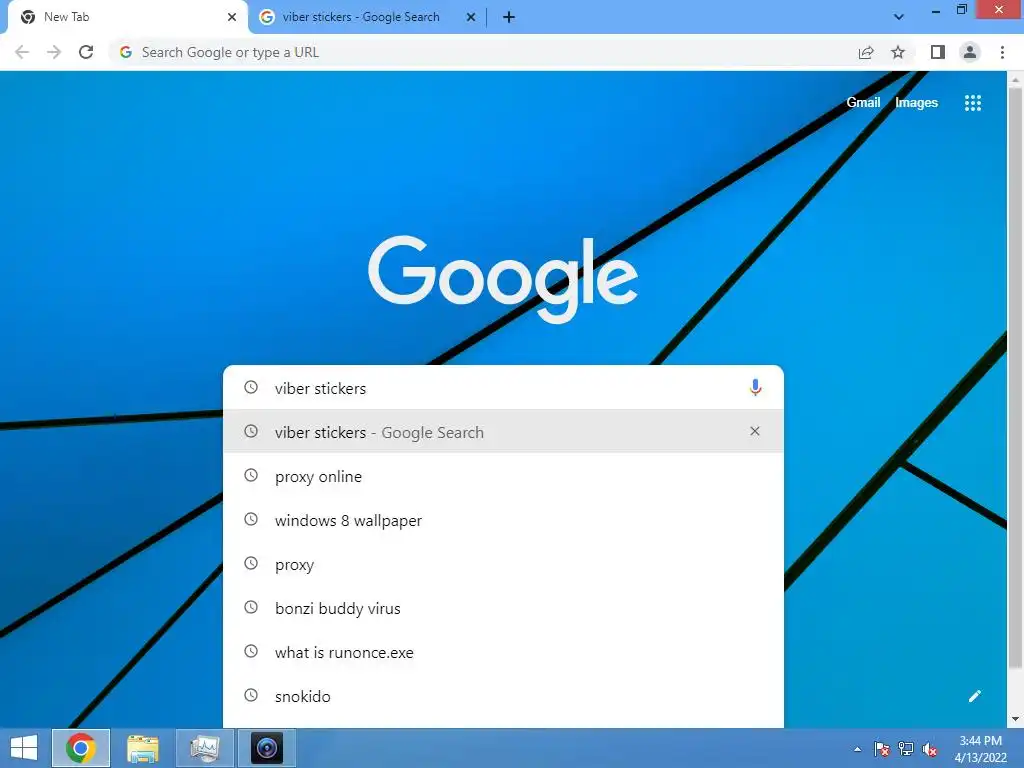Click the muted volume tray icon
Viewport: 1024px width, 768px height.
tap(930, 749)
